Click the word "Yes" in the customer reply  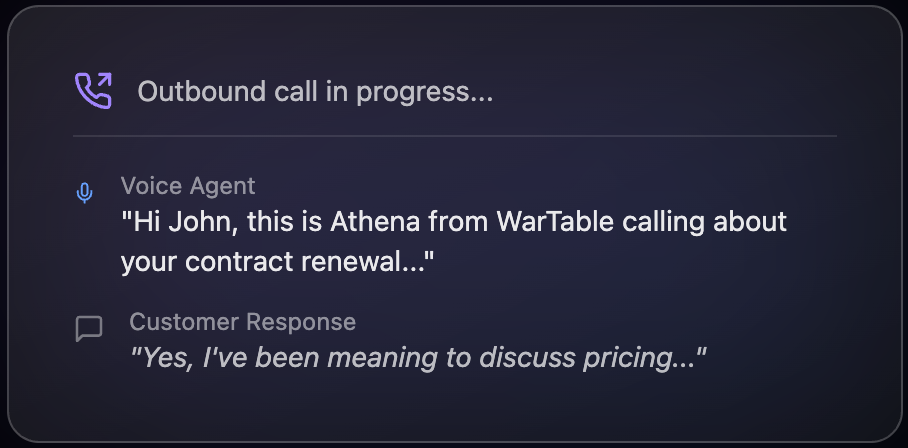(163, 357)
